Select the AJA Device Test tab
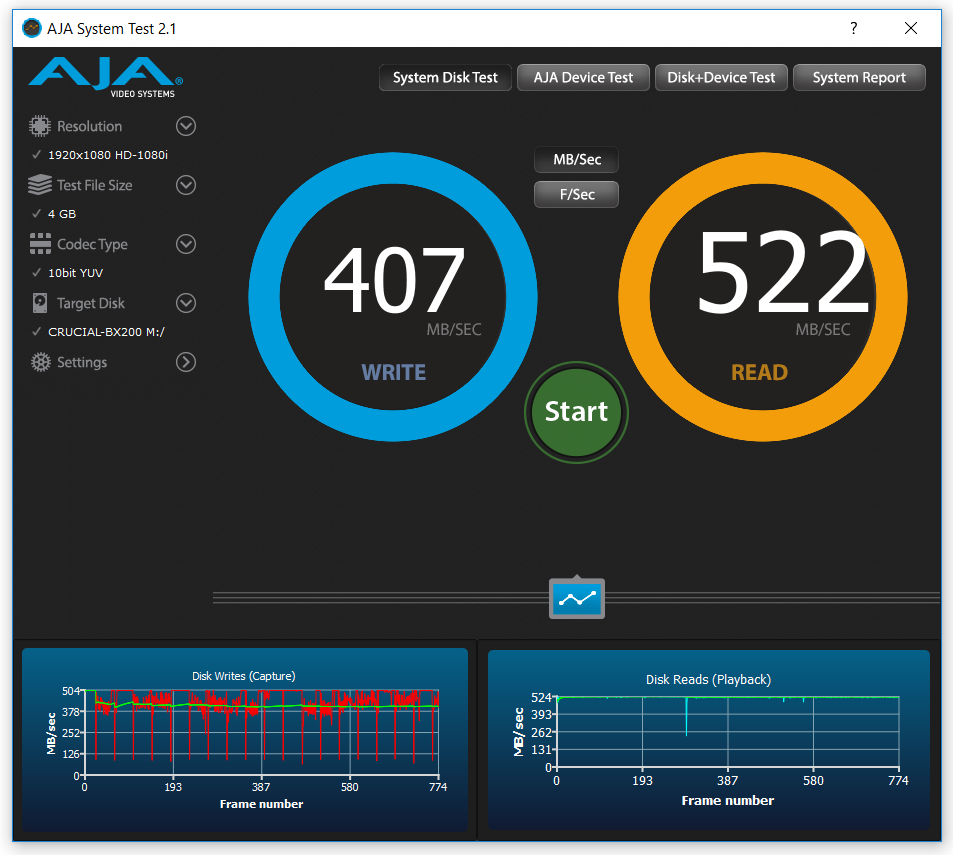 (583, 78)
